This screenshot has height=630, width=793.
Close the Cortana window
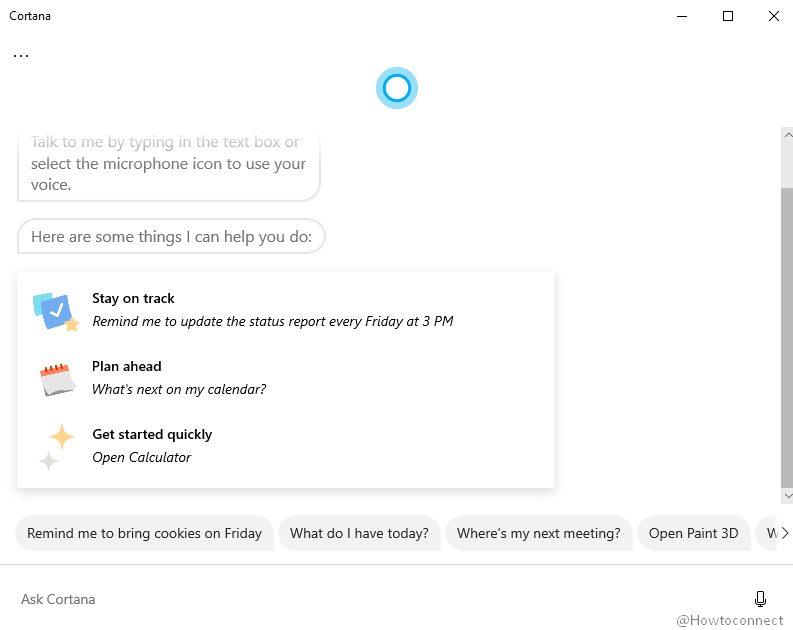[x=774, y=16]
